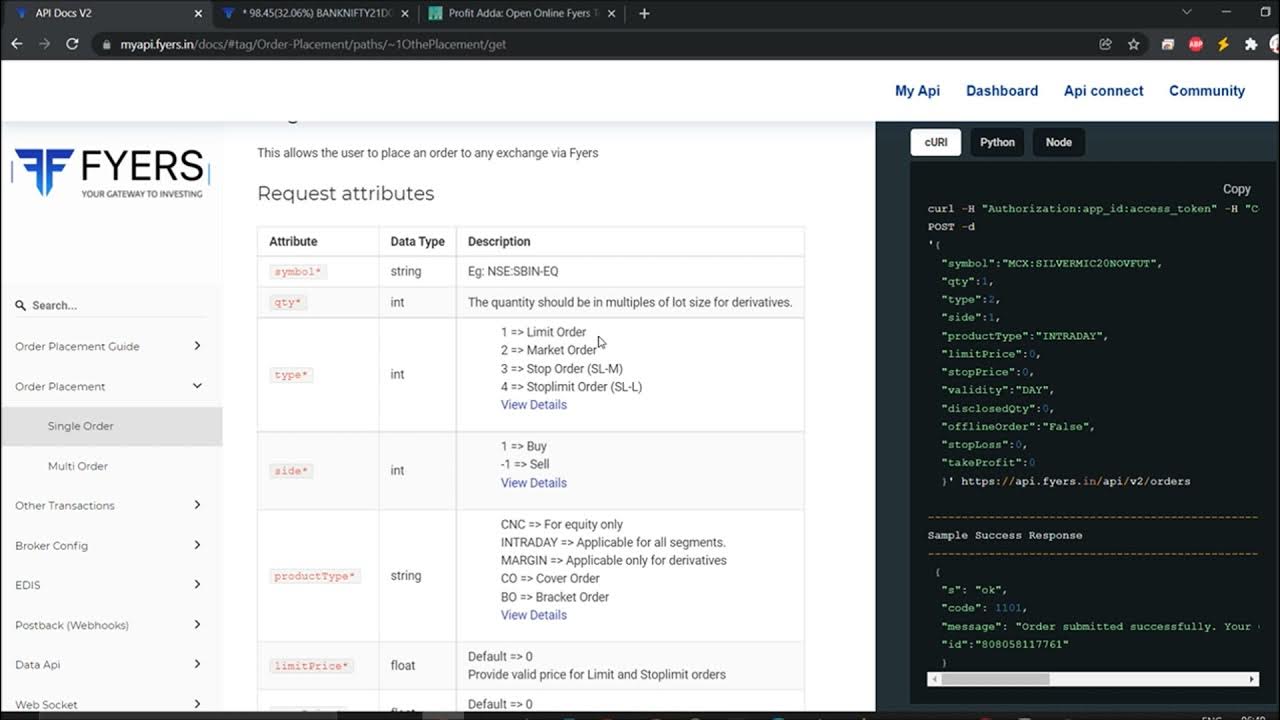Click left arrow of code scrollbar

934,679
